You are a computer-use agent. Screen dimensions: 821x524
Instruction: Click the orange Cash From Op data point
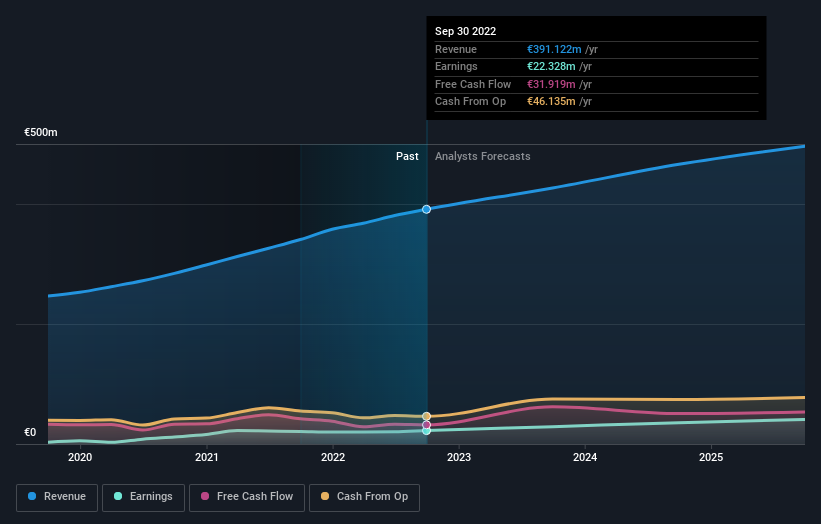(427, 417)
